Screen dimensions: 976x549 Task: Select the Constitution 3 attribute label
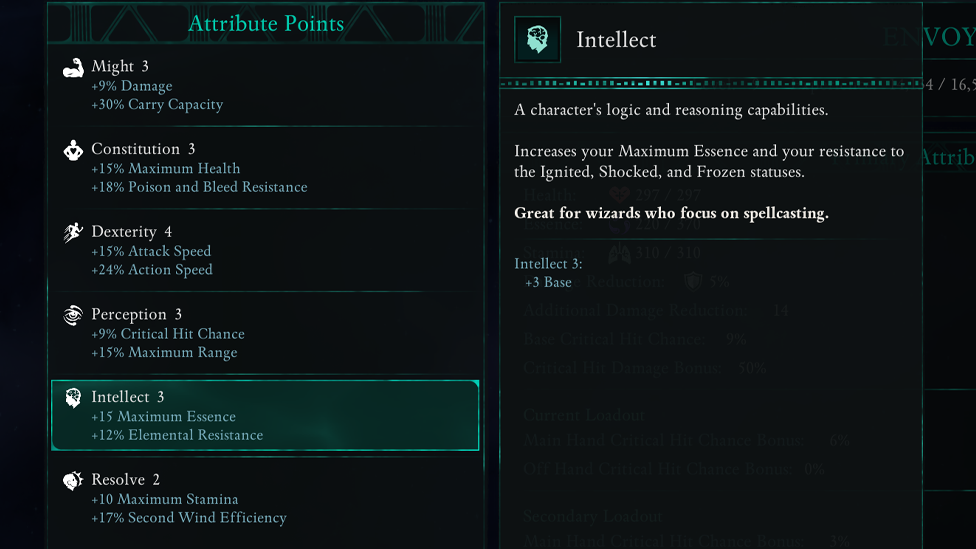[143, 149]
